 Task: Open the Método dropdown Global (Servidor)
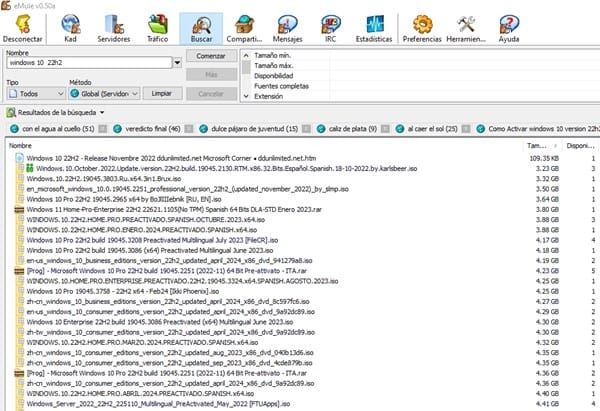[104, 94]
